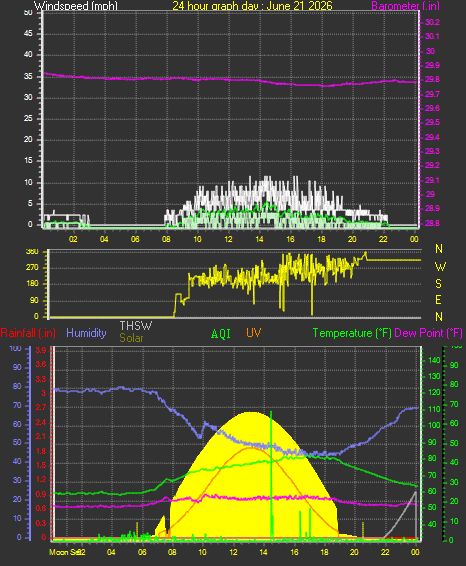Click the '29.8' barometer axis value
Image resolution: width=466 pixels, height=566 pixels.
(x=432, y=79)
